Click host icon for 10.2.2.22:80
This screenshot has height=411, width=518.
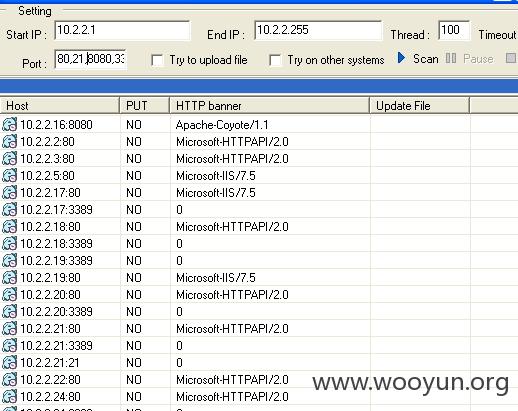click(x=9, y=380)
